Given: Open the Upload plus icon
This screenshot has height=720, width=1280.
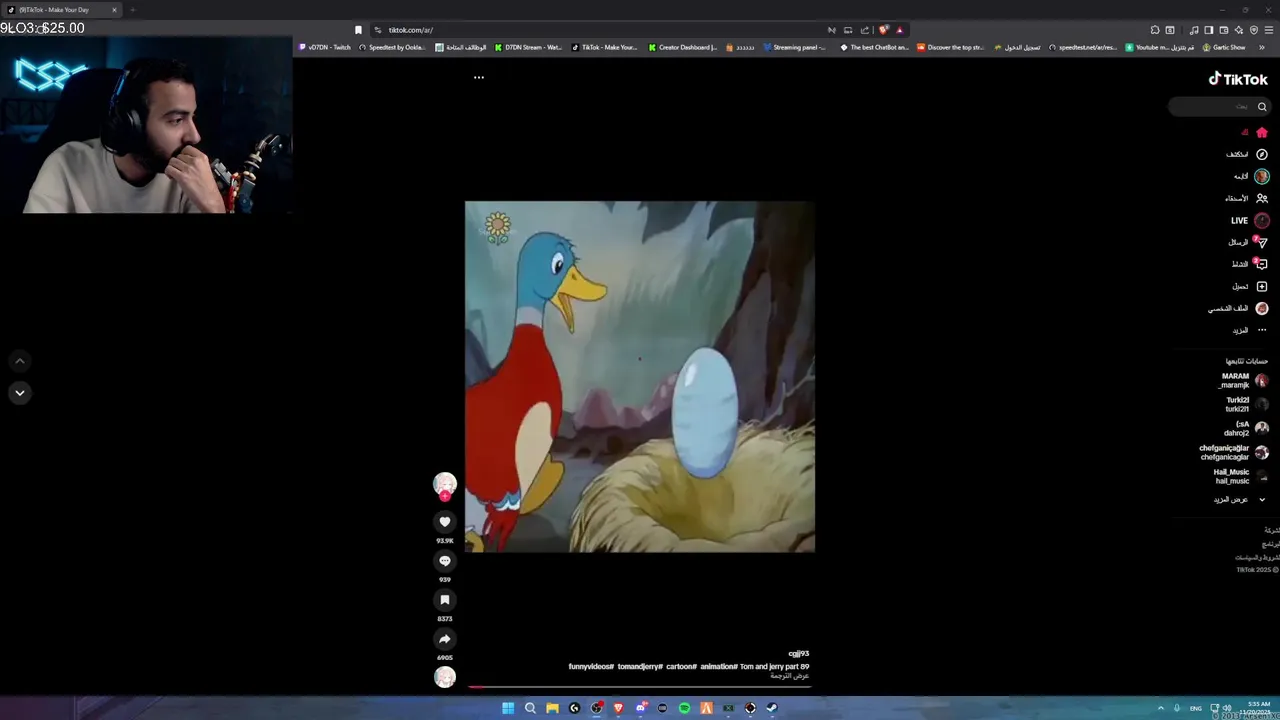Looking at the screenshot, I should click(1262, 286).
